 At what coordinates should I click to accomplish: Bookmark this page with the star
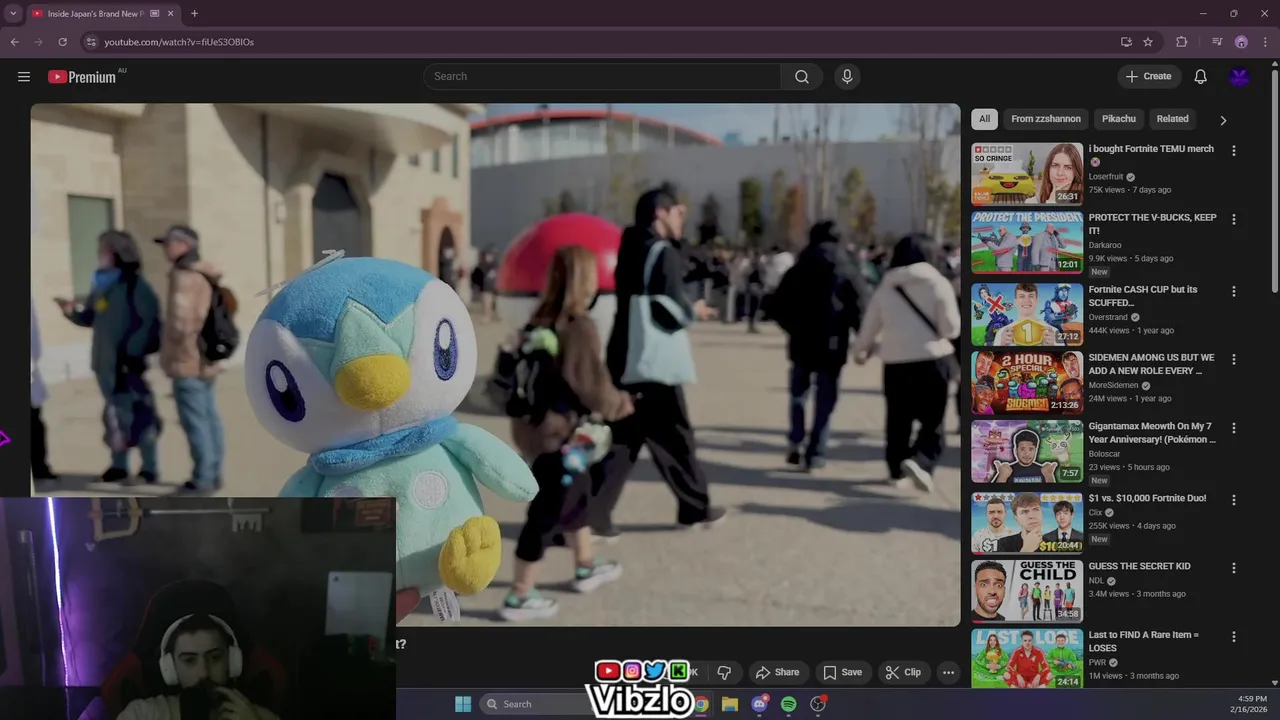point(1148,42)
